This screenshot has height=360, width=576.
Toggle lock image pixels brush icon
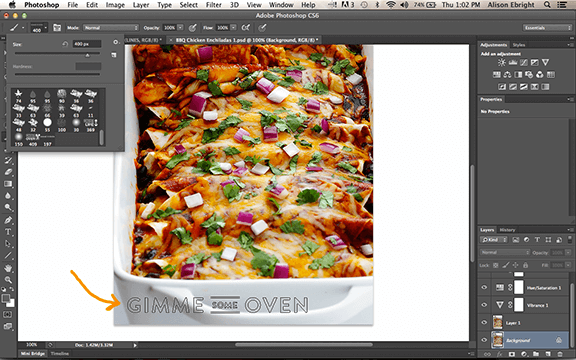[505, 265]
